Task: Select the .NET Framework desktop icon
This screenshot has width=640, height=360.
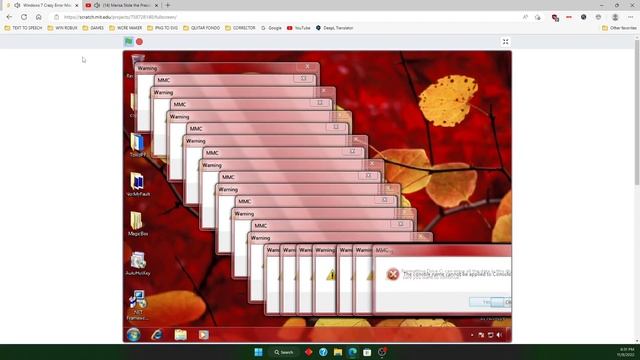Action: [x=138, y=305]
